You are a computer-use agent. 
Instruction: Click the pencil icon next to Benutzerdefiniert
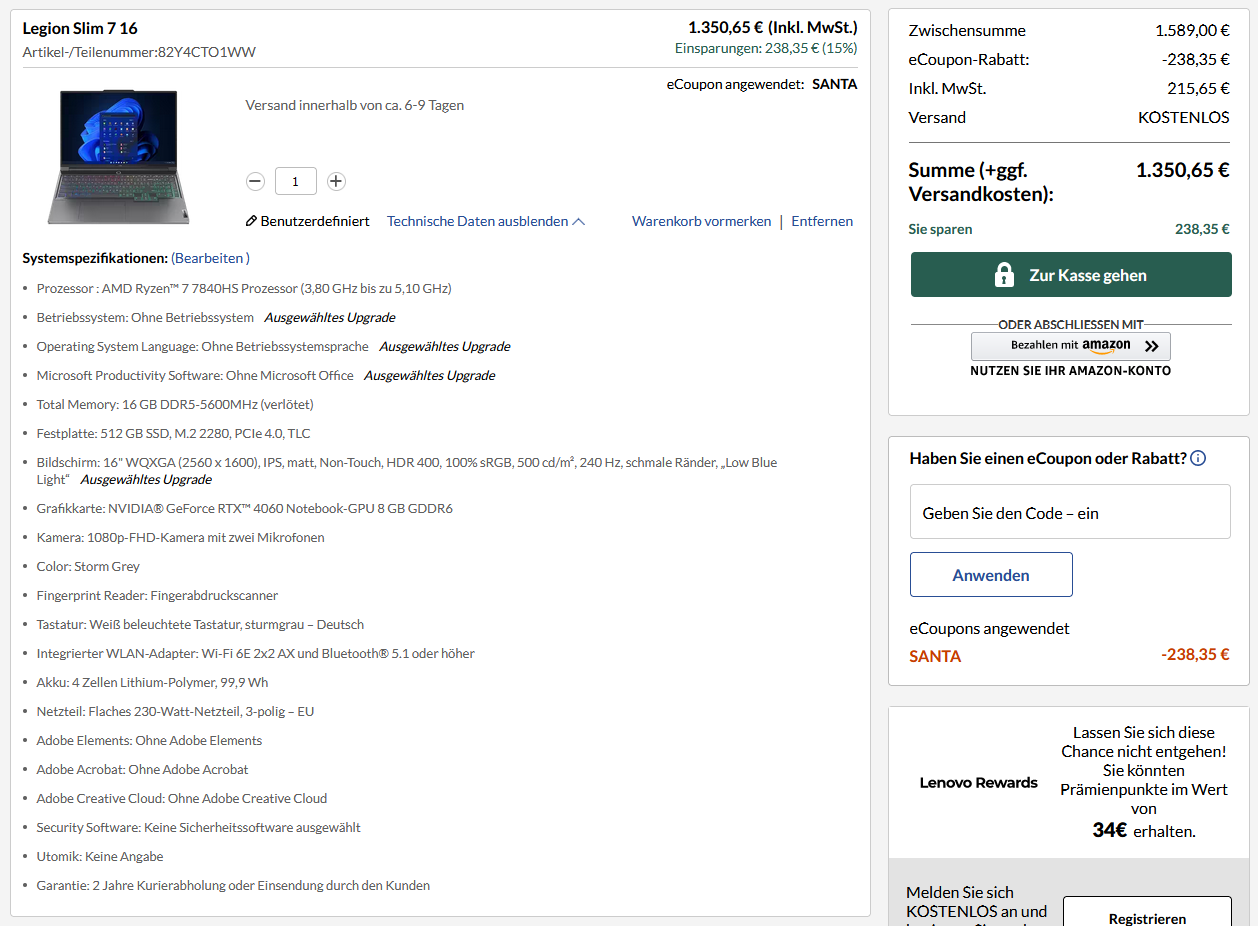(x=253, y=220)
